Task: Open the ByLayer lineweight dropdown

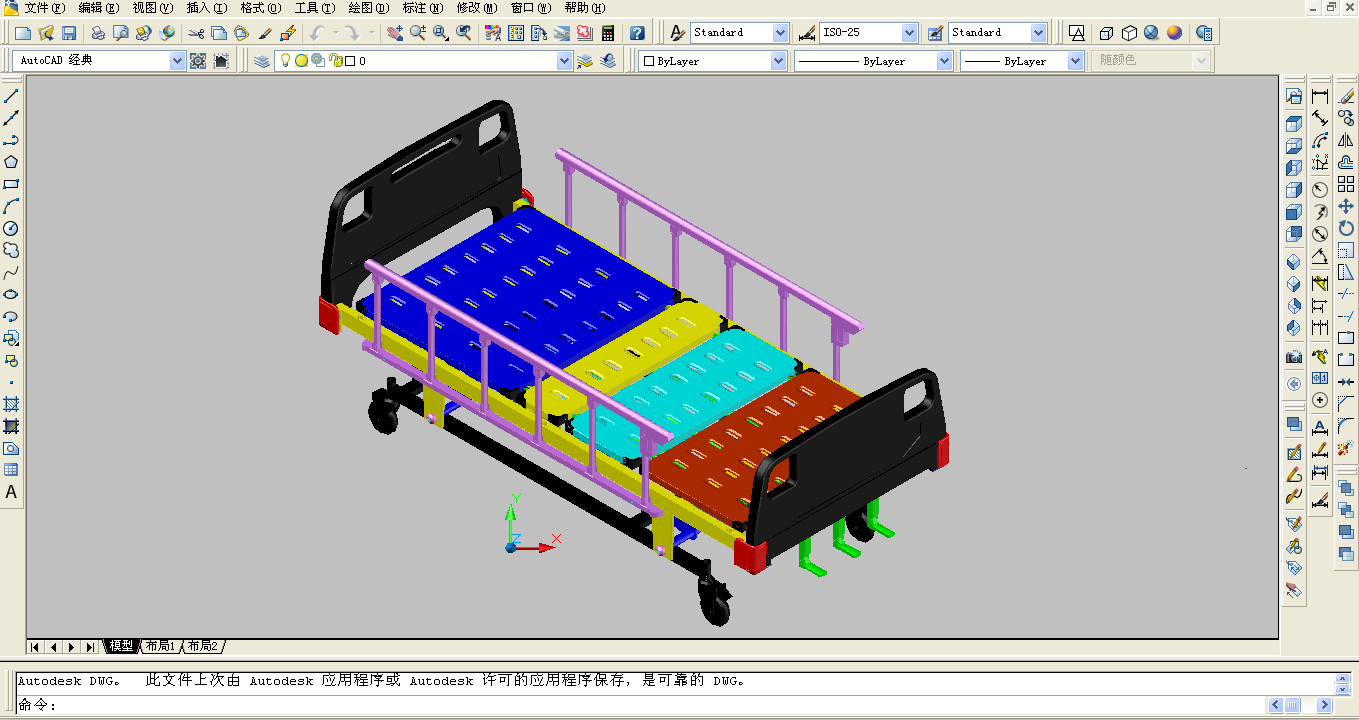Action: 1075,61
